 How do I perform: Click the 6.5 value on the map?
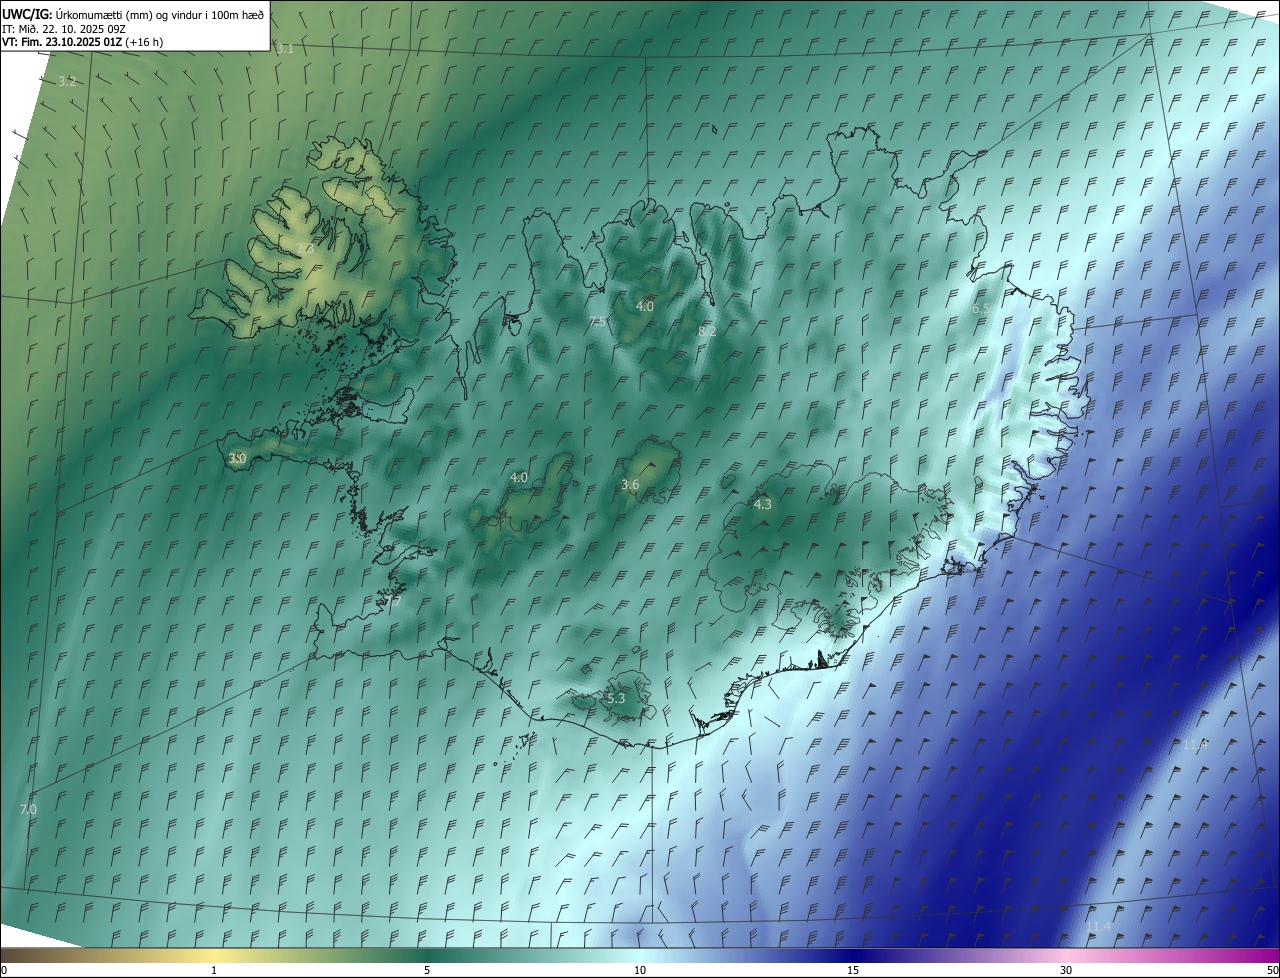[982, 309]
